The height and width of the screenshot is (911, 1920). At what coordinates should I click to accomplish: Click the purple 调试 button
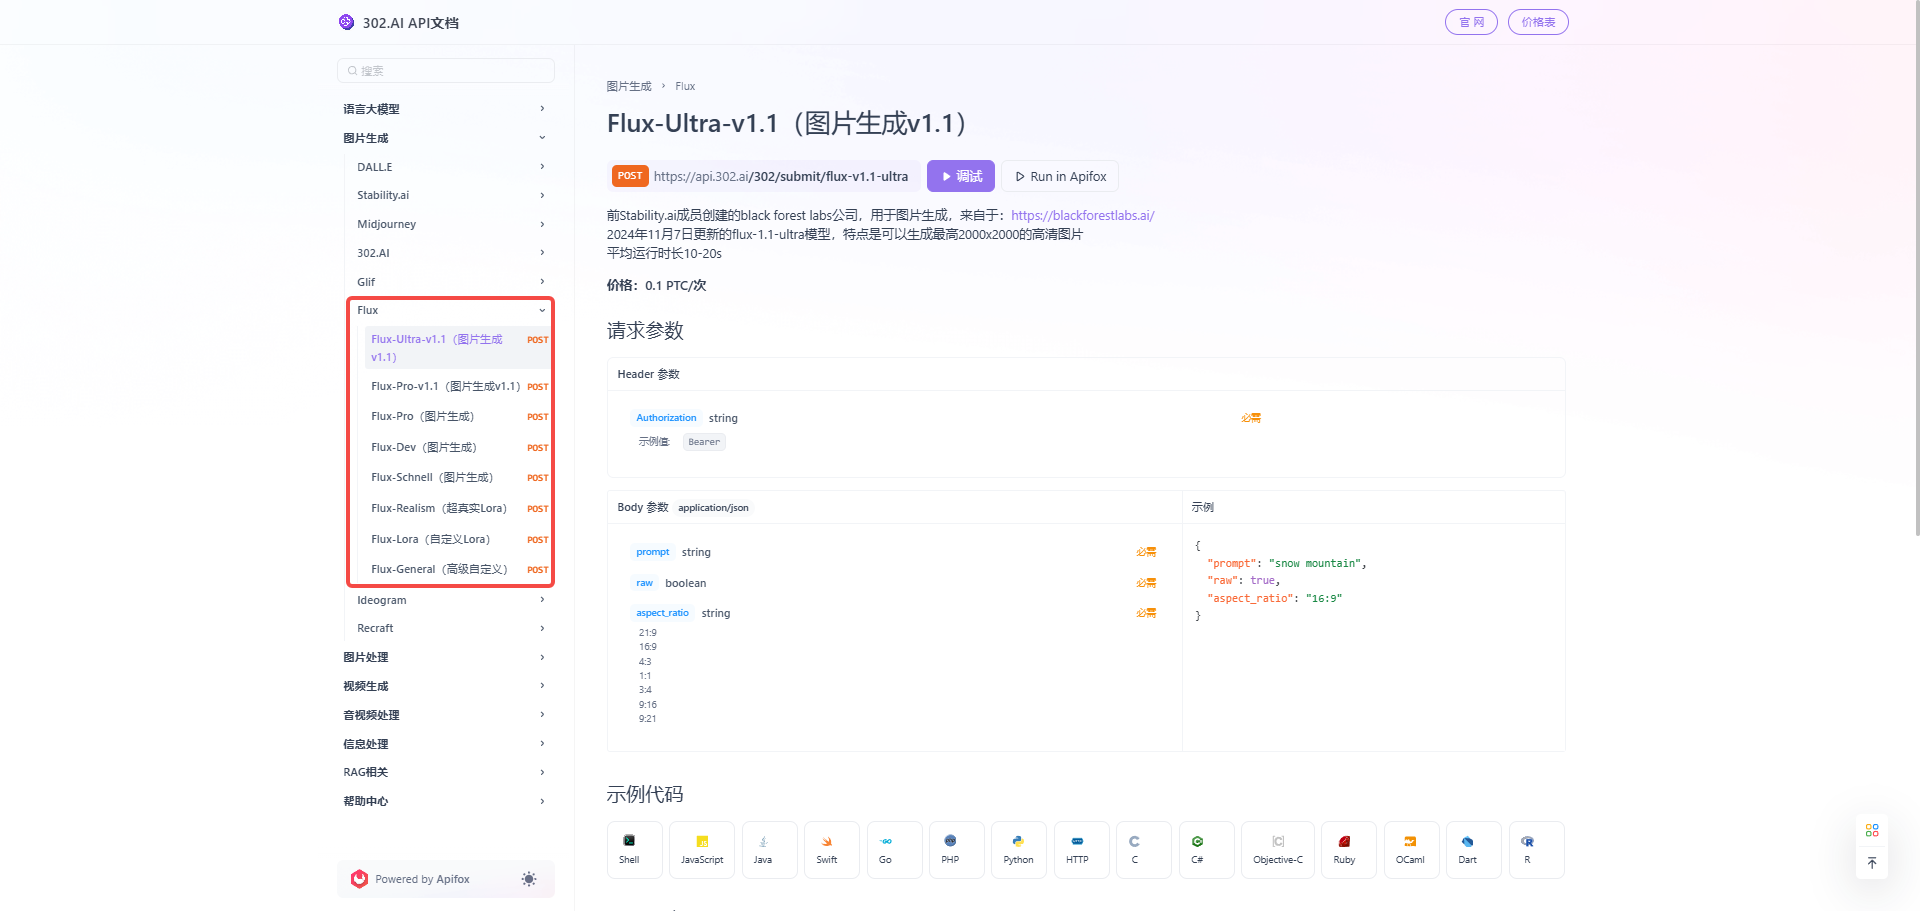point(960,176)
